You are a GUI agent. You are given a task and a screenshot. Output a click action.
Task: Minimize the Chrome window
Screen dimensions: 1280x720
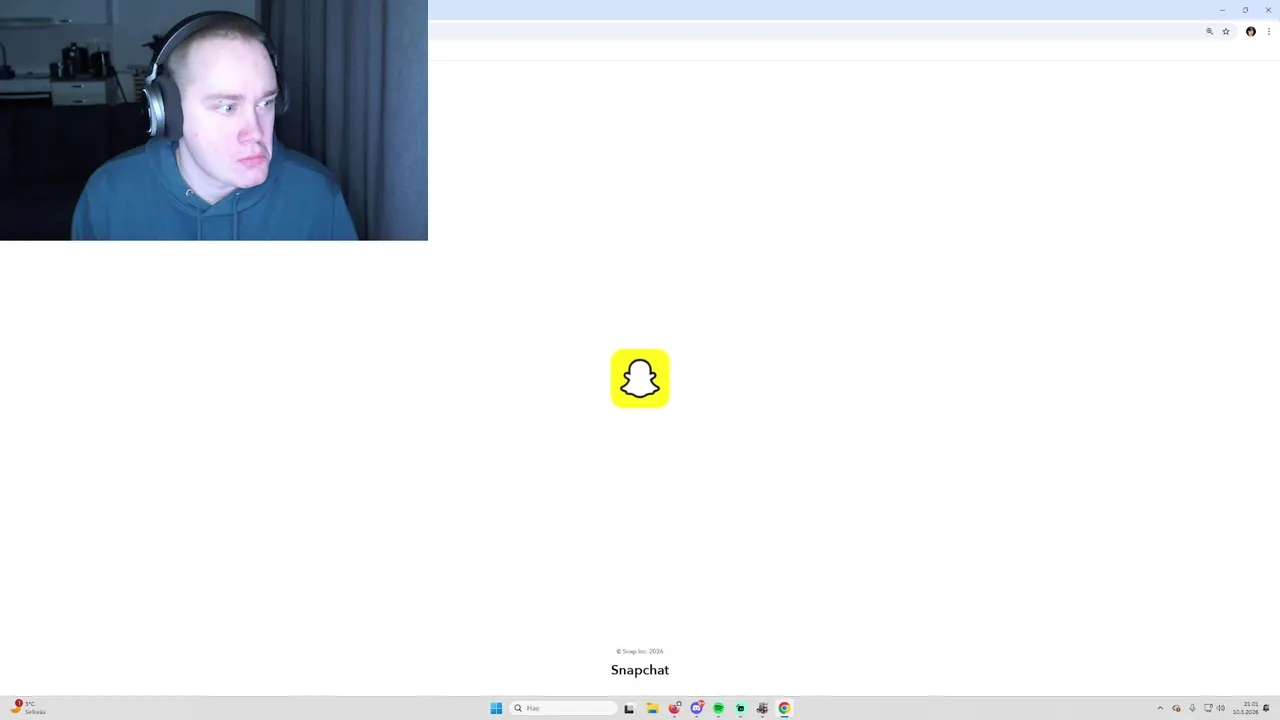1222,10
